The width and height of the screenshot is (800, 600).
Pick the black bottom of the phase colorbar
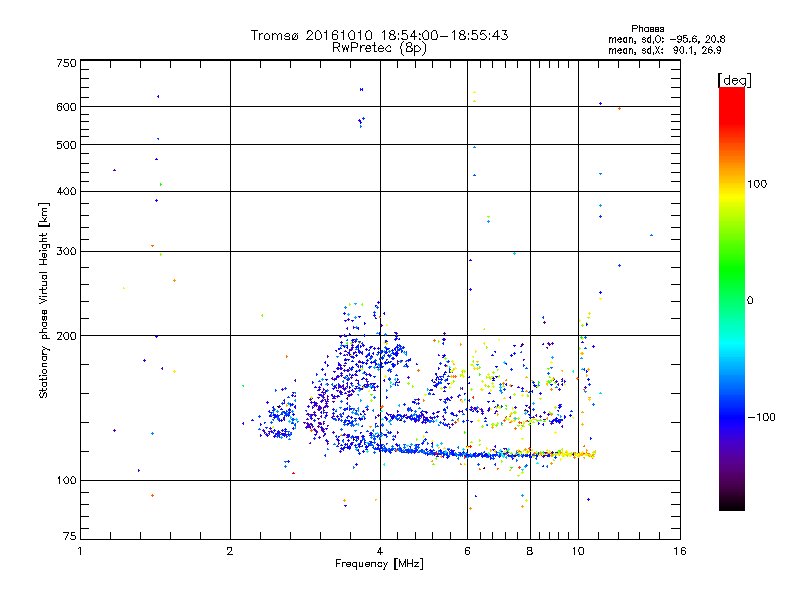pos(732,503)
